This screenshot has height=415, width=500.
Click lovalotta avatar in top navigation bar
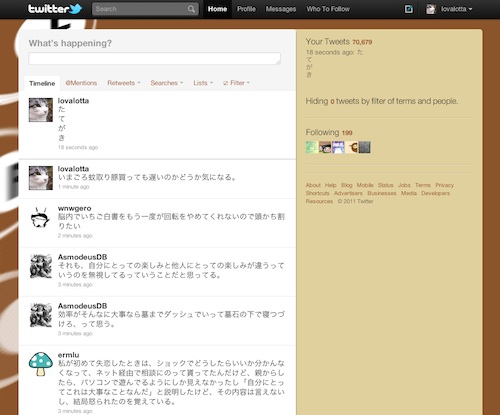431,9
